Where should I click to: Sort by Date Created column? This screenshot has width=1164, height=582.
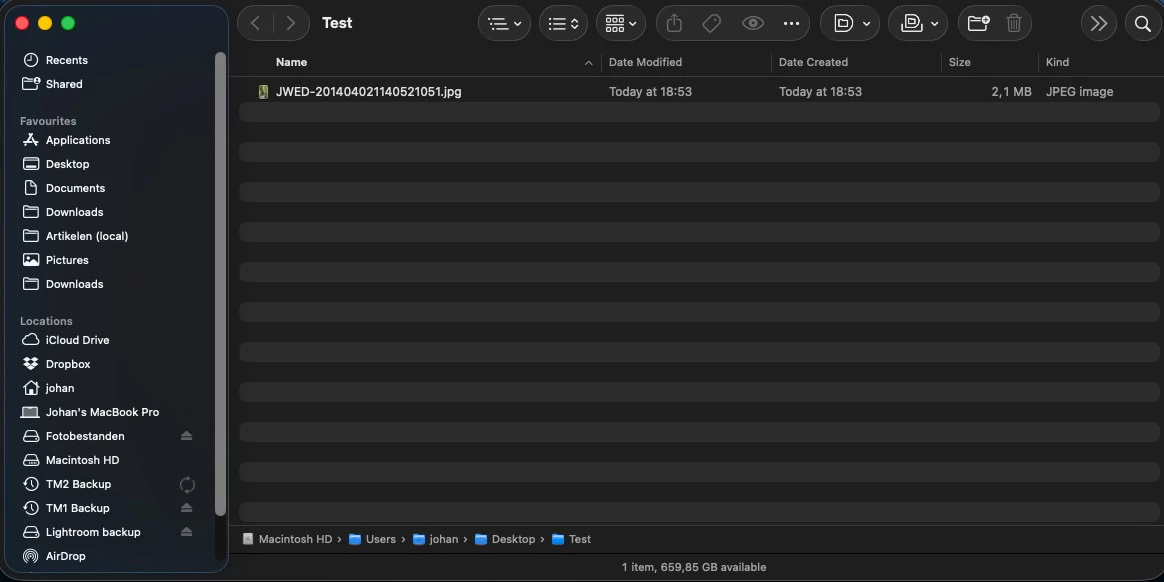(813, 62)
